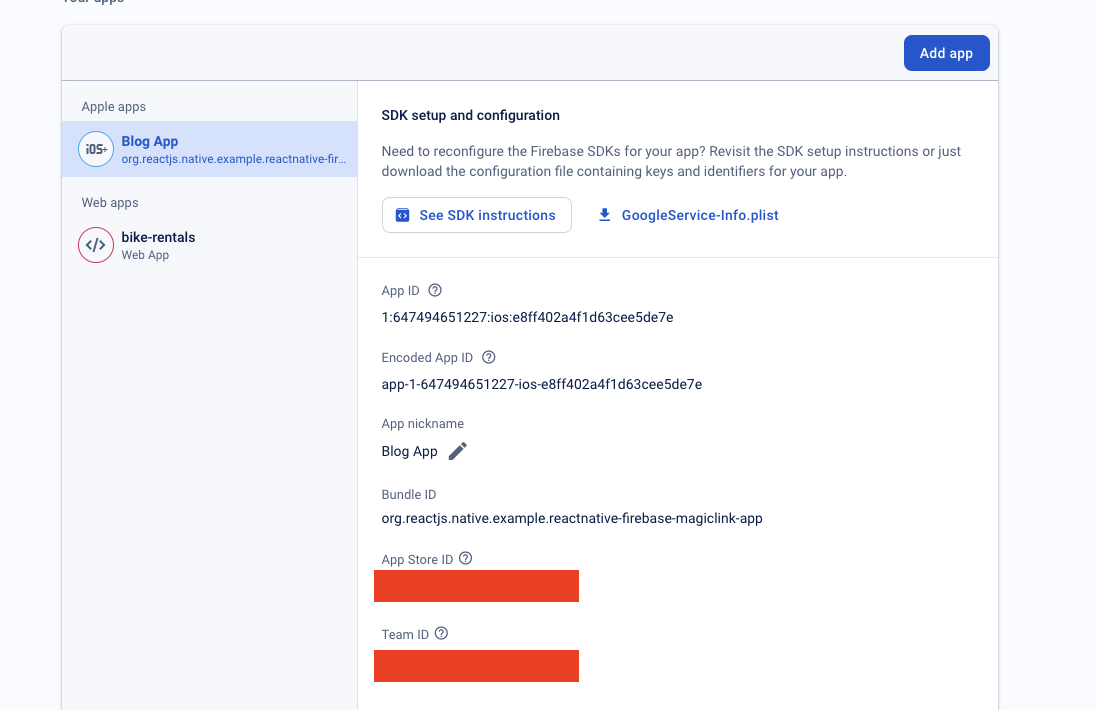Open the Encoded App ID help icon
Screen dimensions: 1097x710
click(488, 357)
